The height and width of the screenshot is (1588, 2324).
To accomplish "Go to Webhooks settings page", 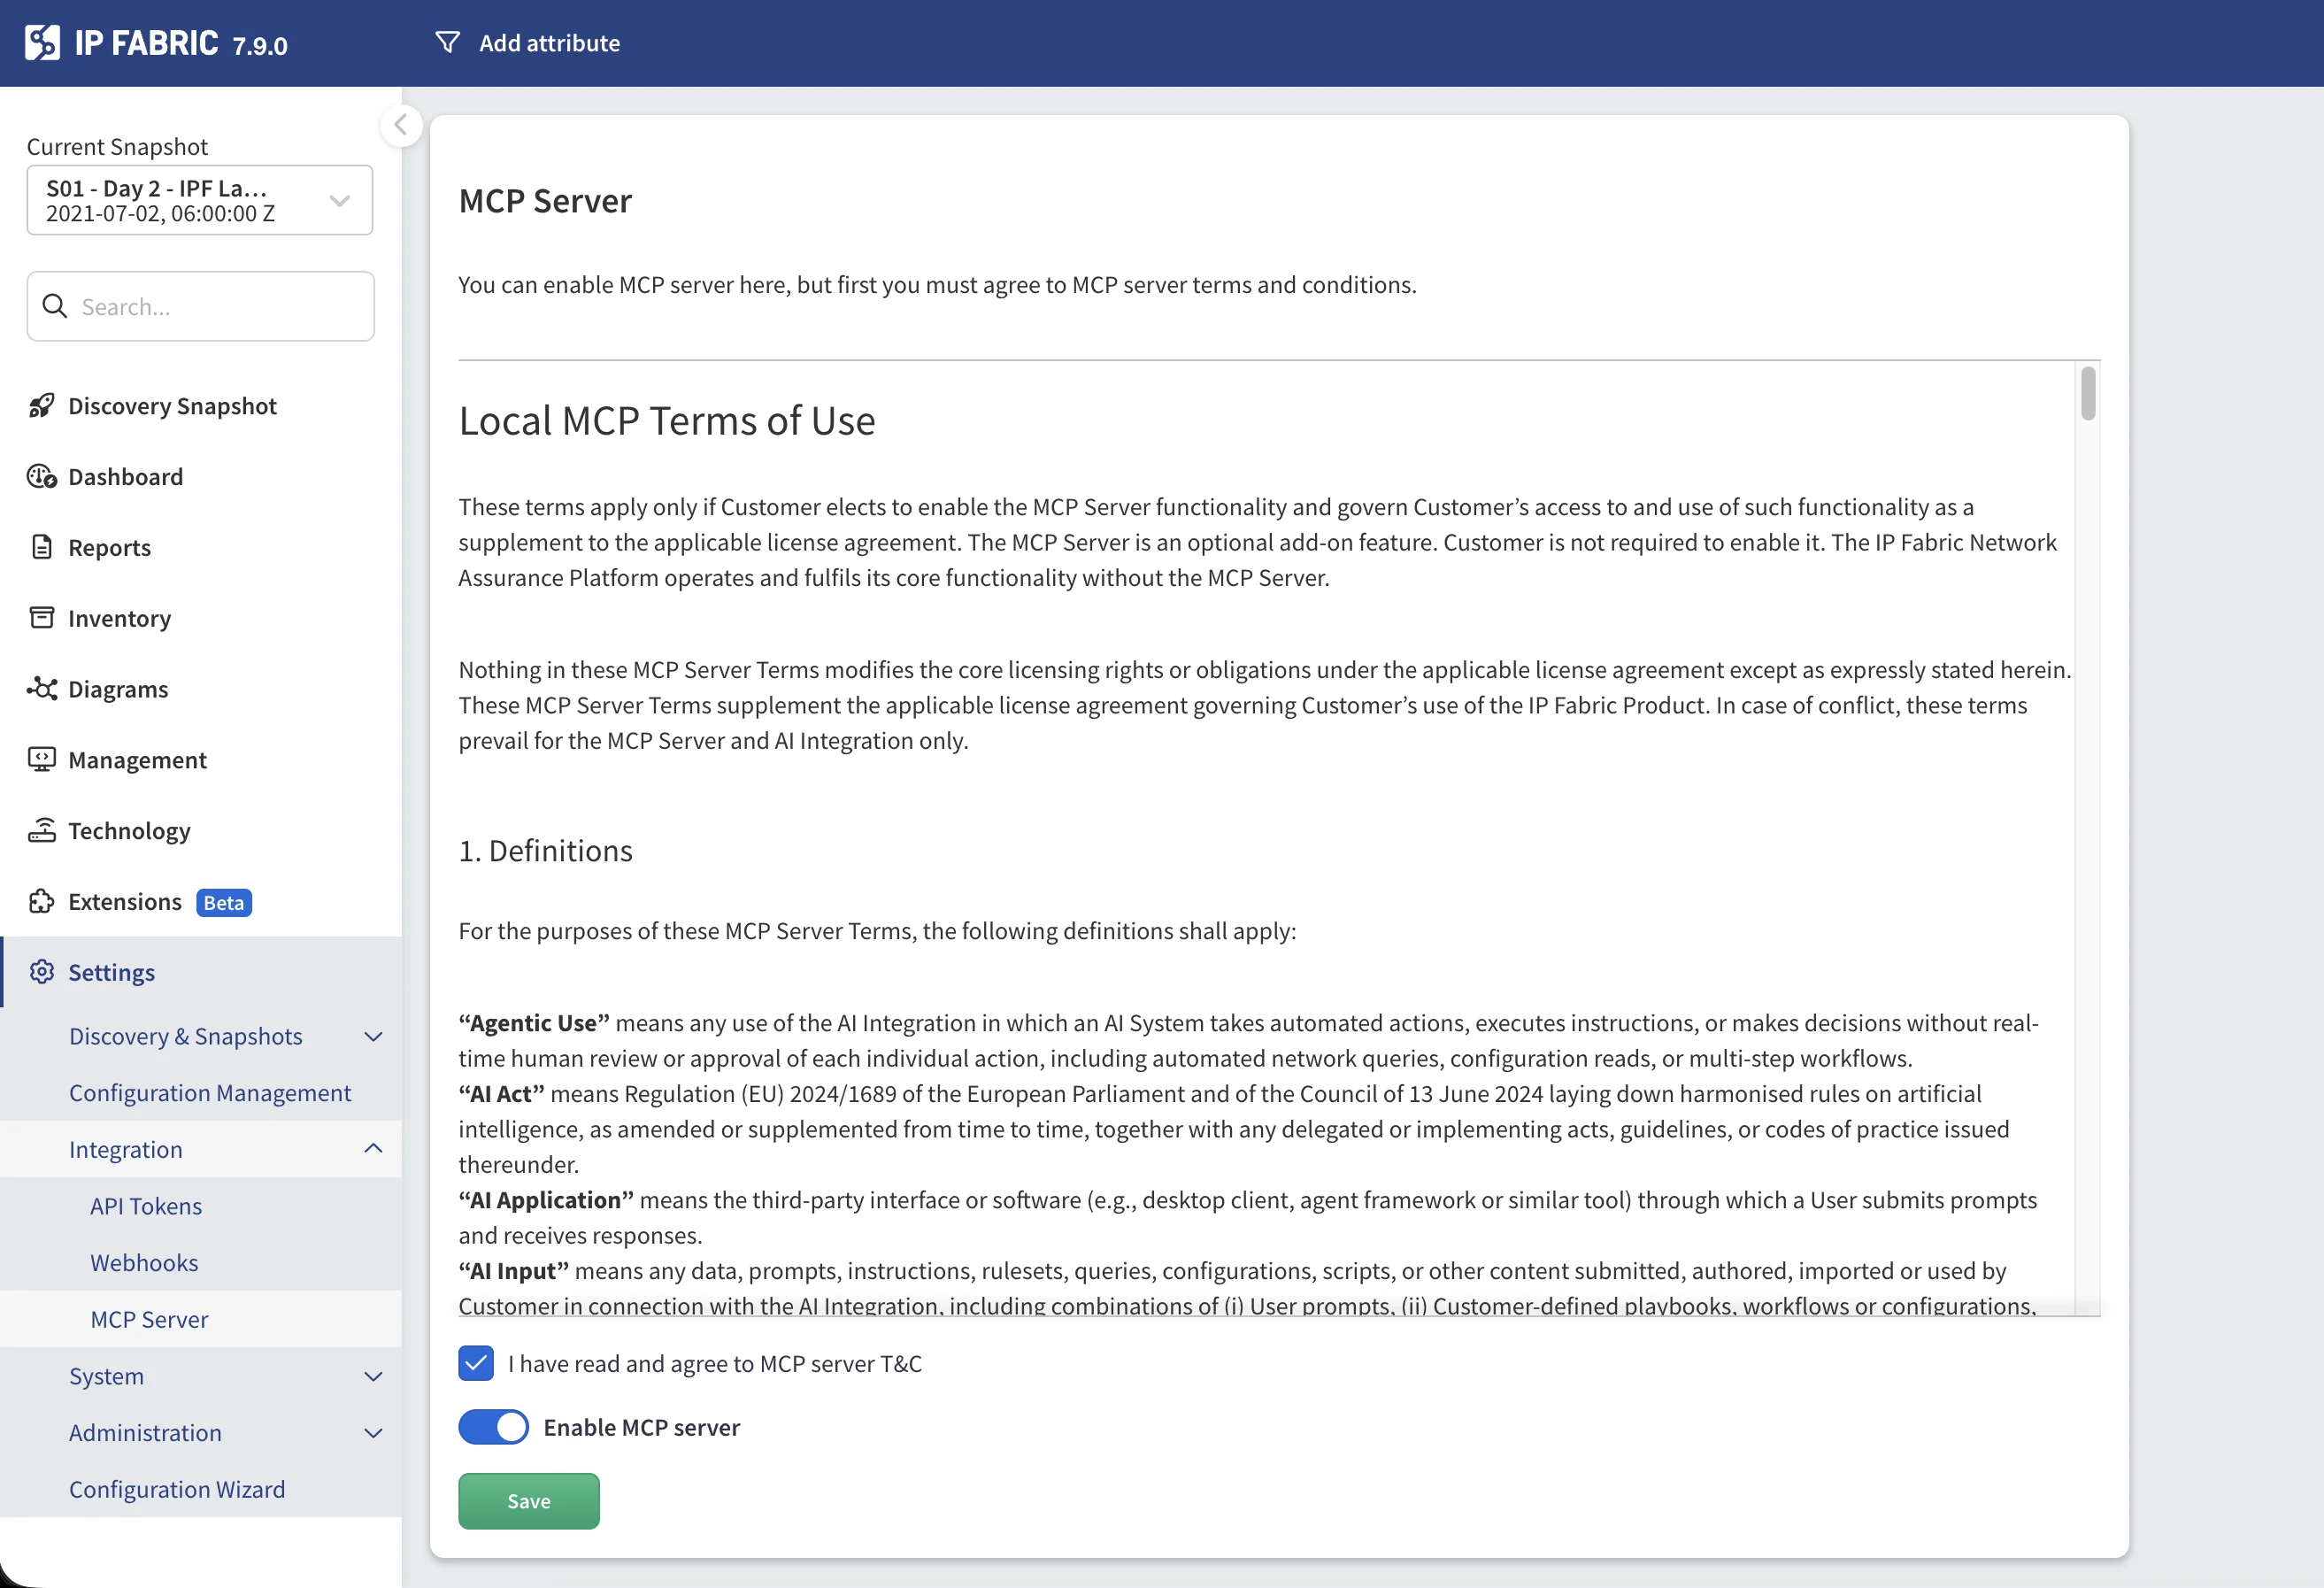I will click(x=144, y=1263).
